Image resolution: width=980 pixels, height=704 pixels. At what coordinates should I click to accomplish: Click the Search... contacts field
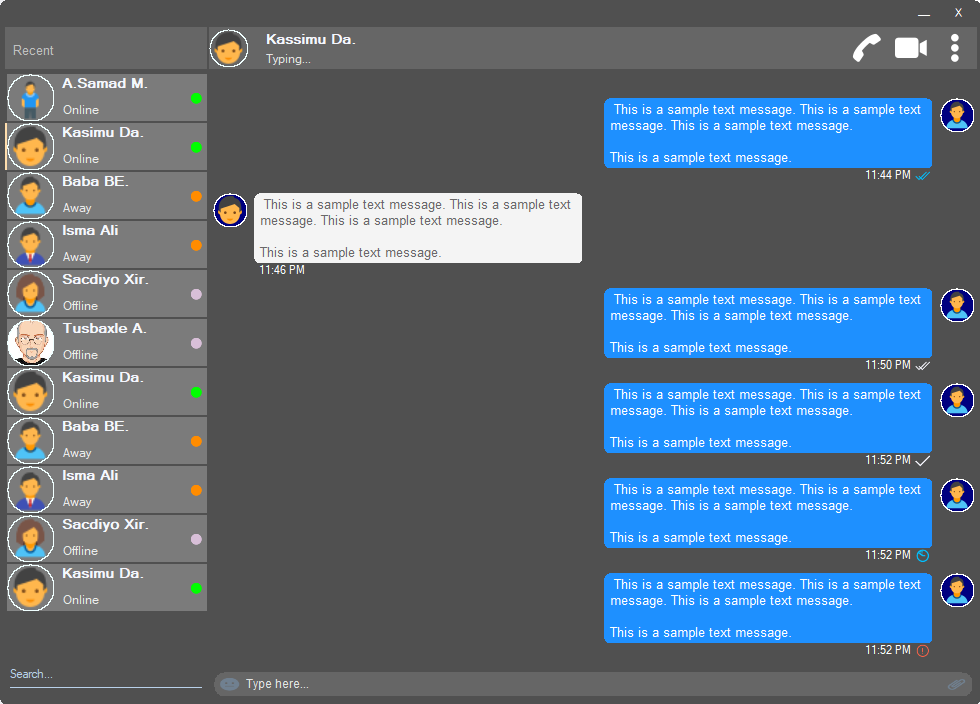[106, 675]
